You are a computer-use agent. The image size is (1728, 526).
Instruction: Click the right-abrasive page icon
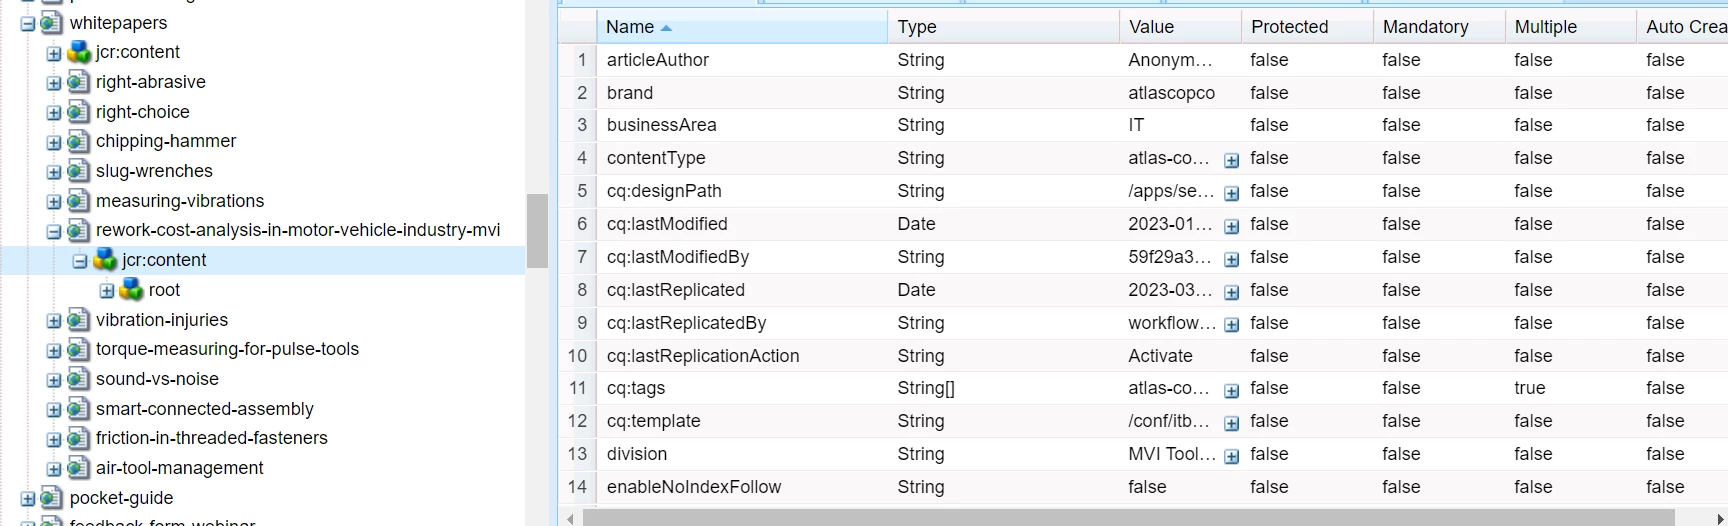(x=78, y=82)
